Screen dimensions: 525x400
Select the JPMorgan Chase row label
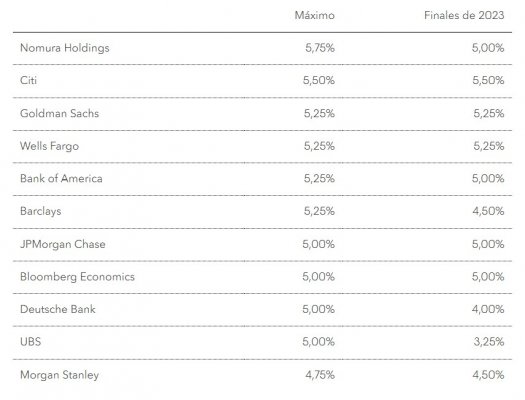coord(63,244)
